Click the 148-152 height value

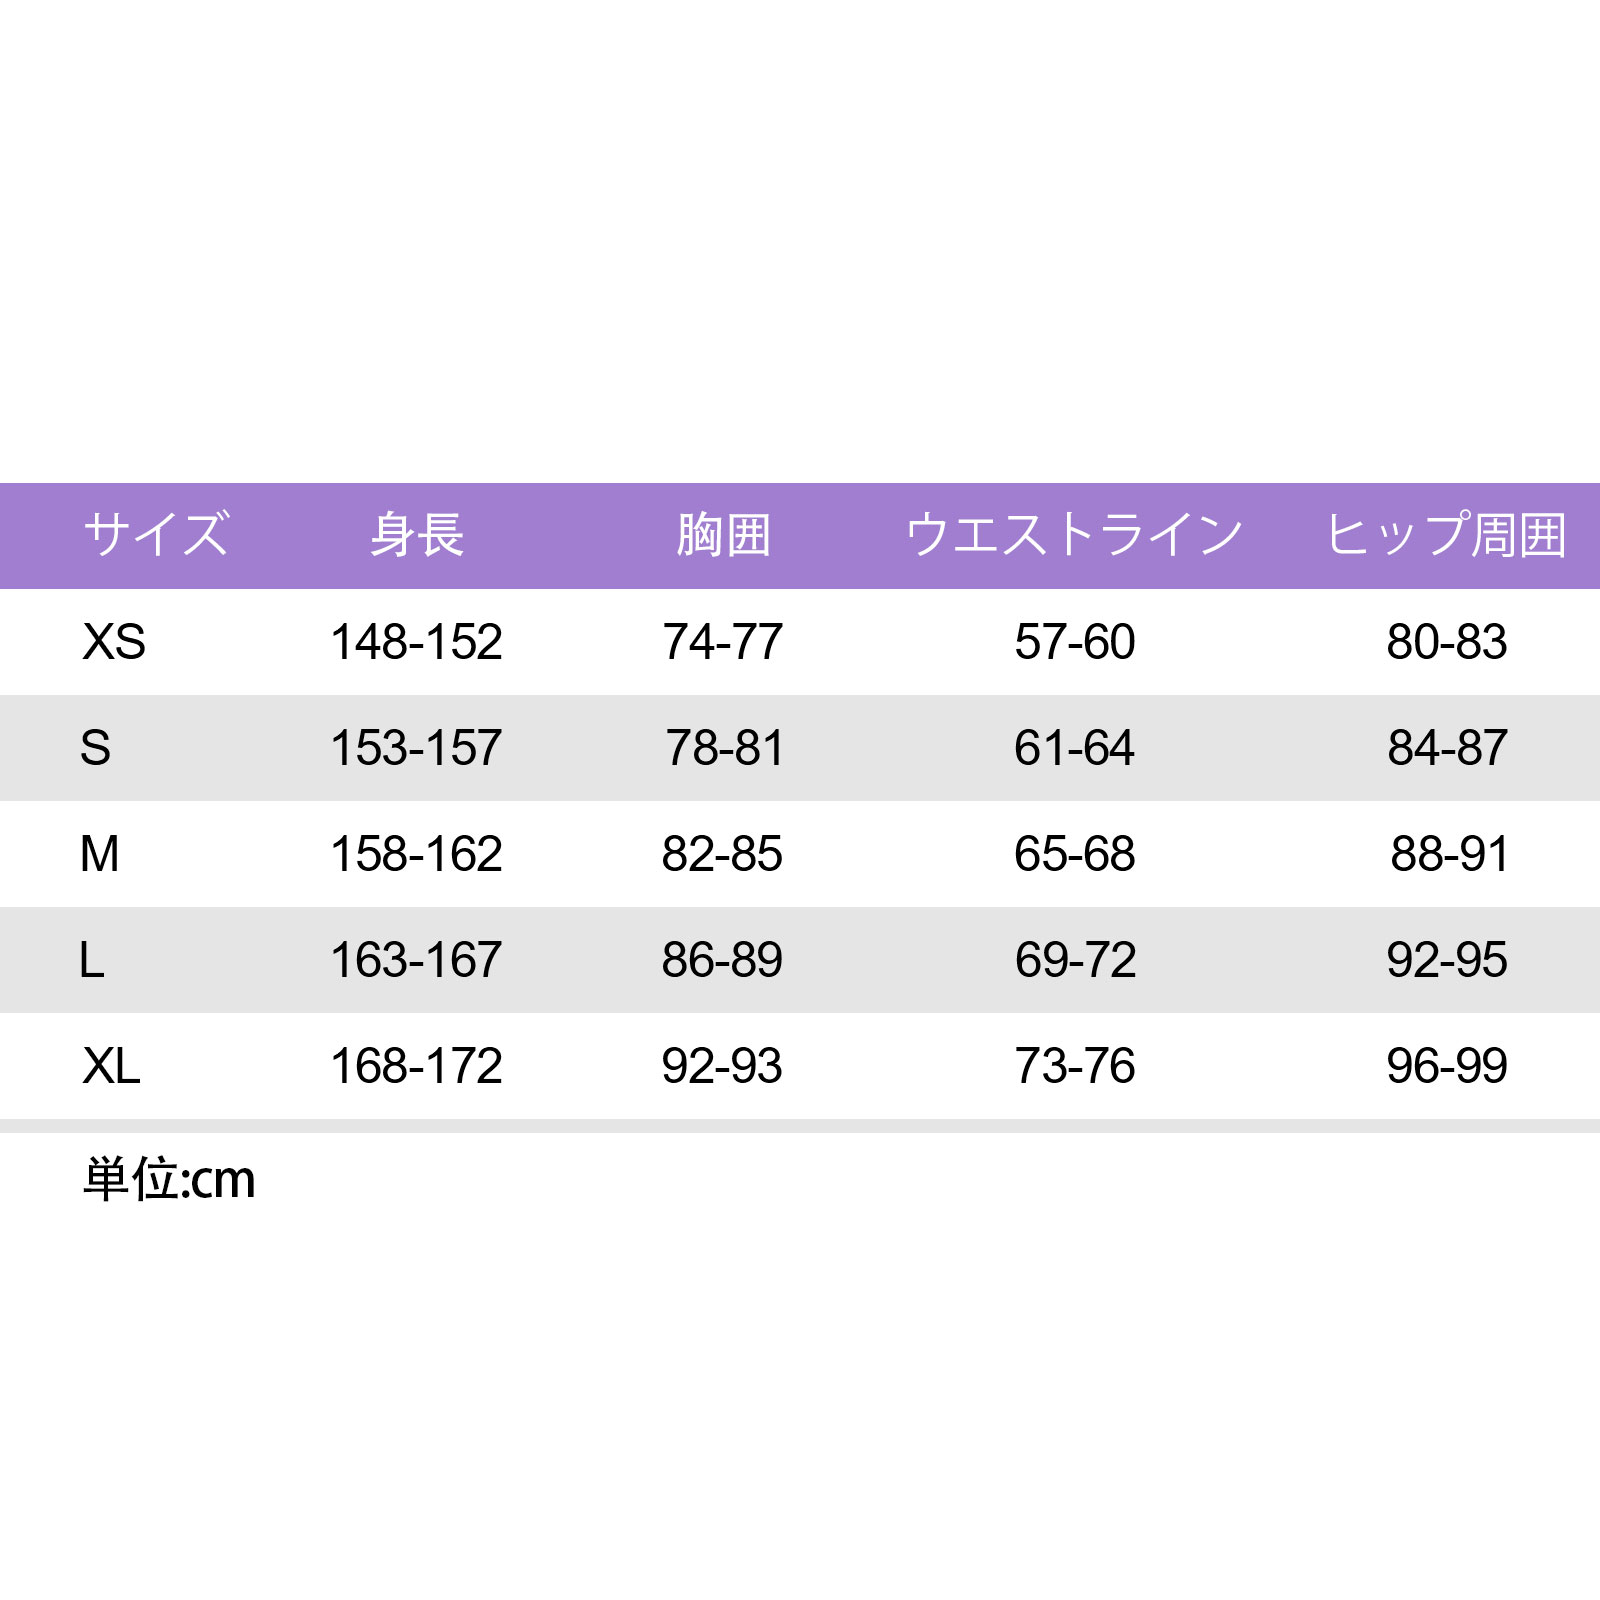point(416,642)
